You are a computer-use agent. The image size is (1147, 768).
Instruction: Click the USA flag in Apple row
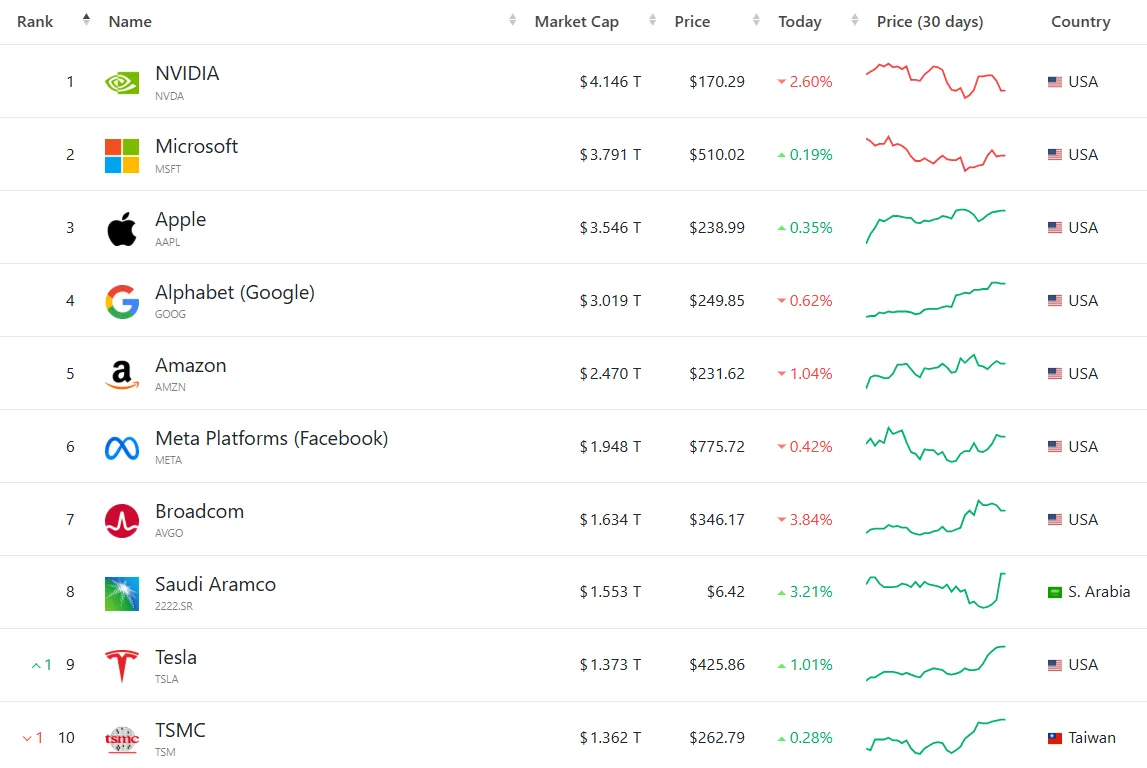point(1054,227)
